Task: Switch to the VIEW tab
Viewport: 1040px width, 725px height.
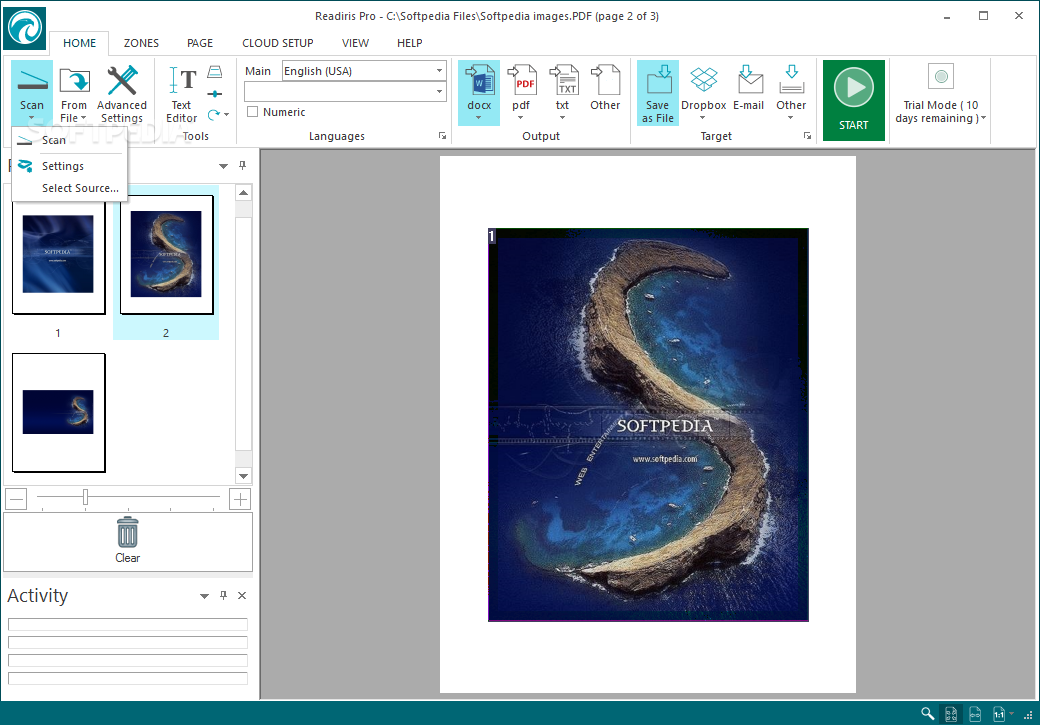Action: pyautogui.click(x=356, y=43)
